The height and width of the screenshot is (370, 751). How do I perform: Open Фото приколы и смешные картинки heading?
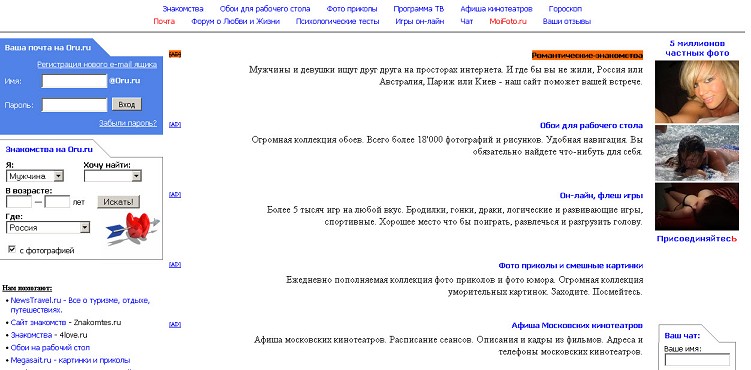click(570, 265)
